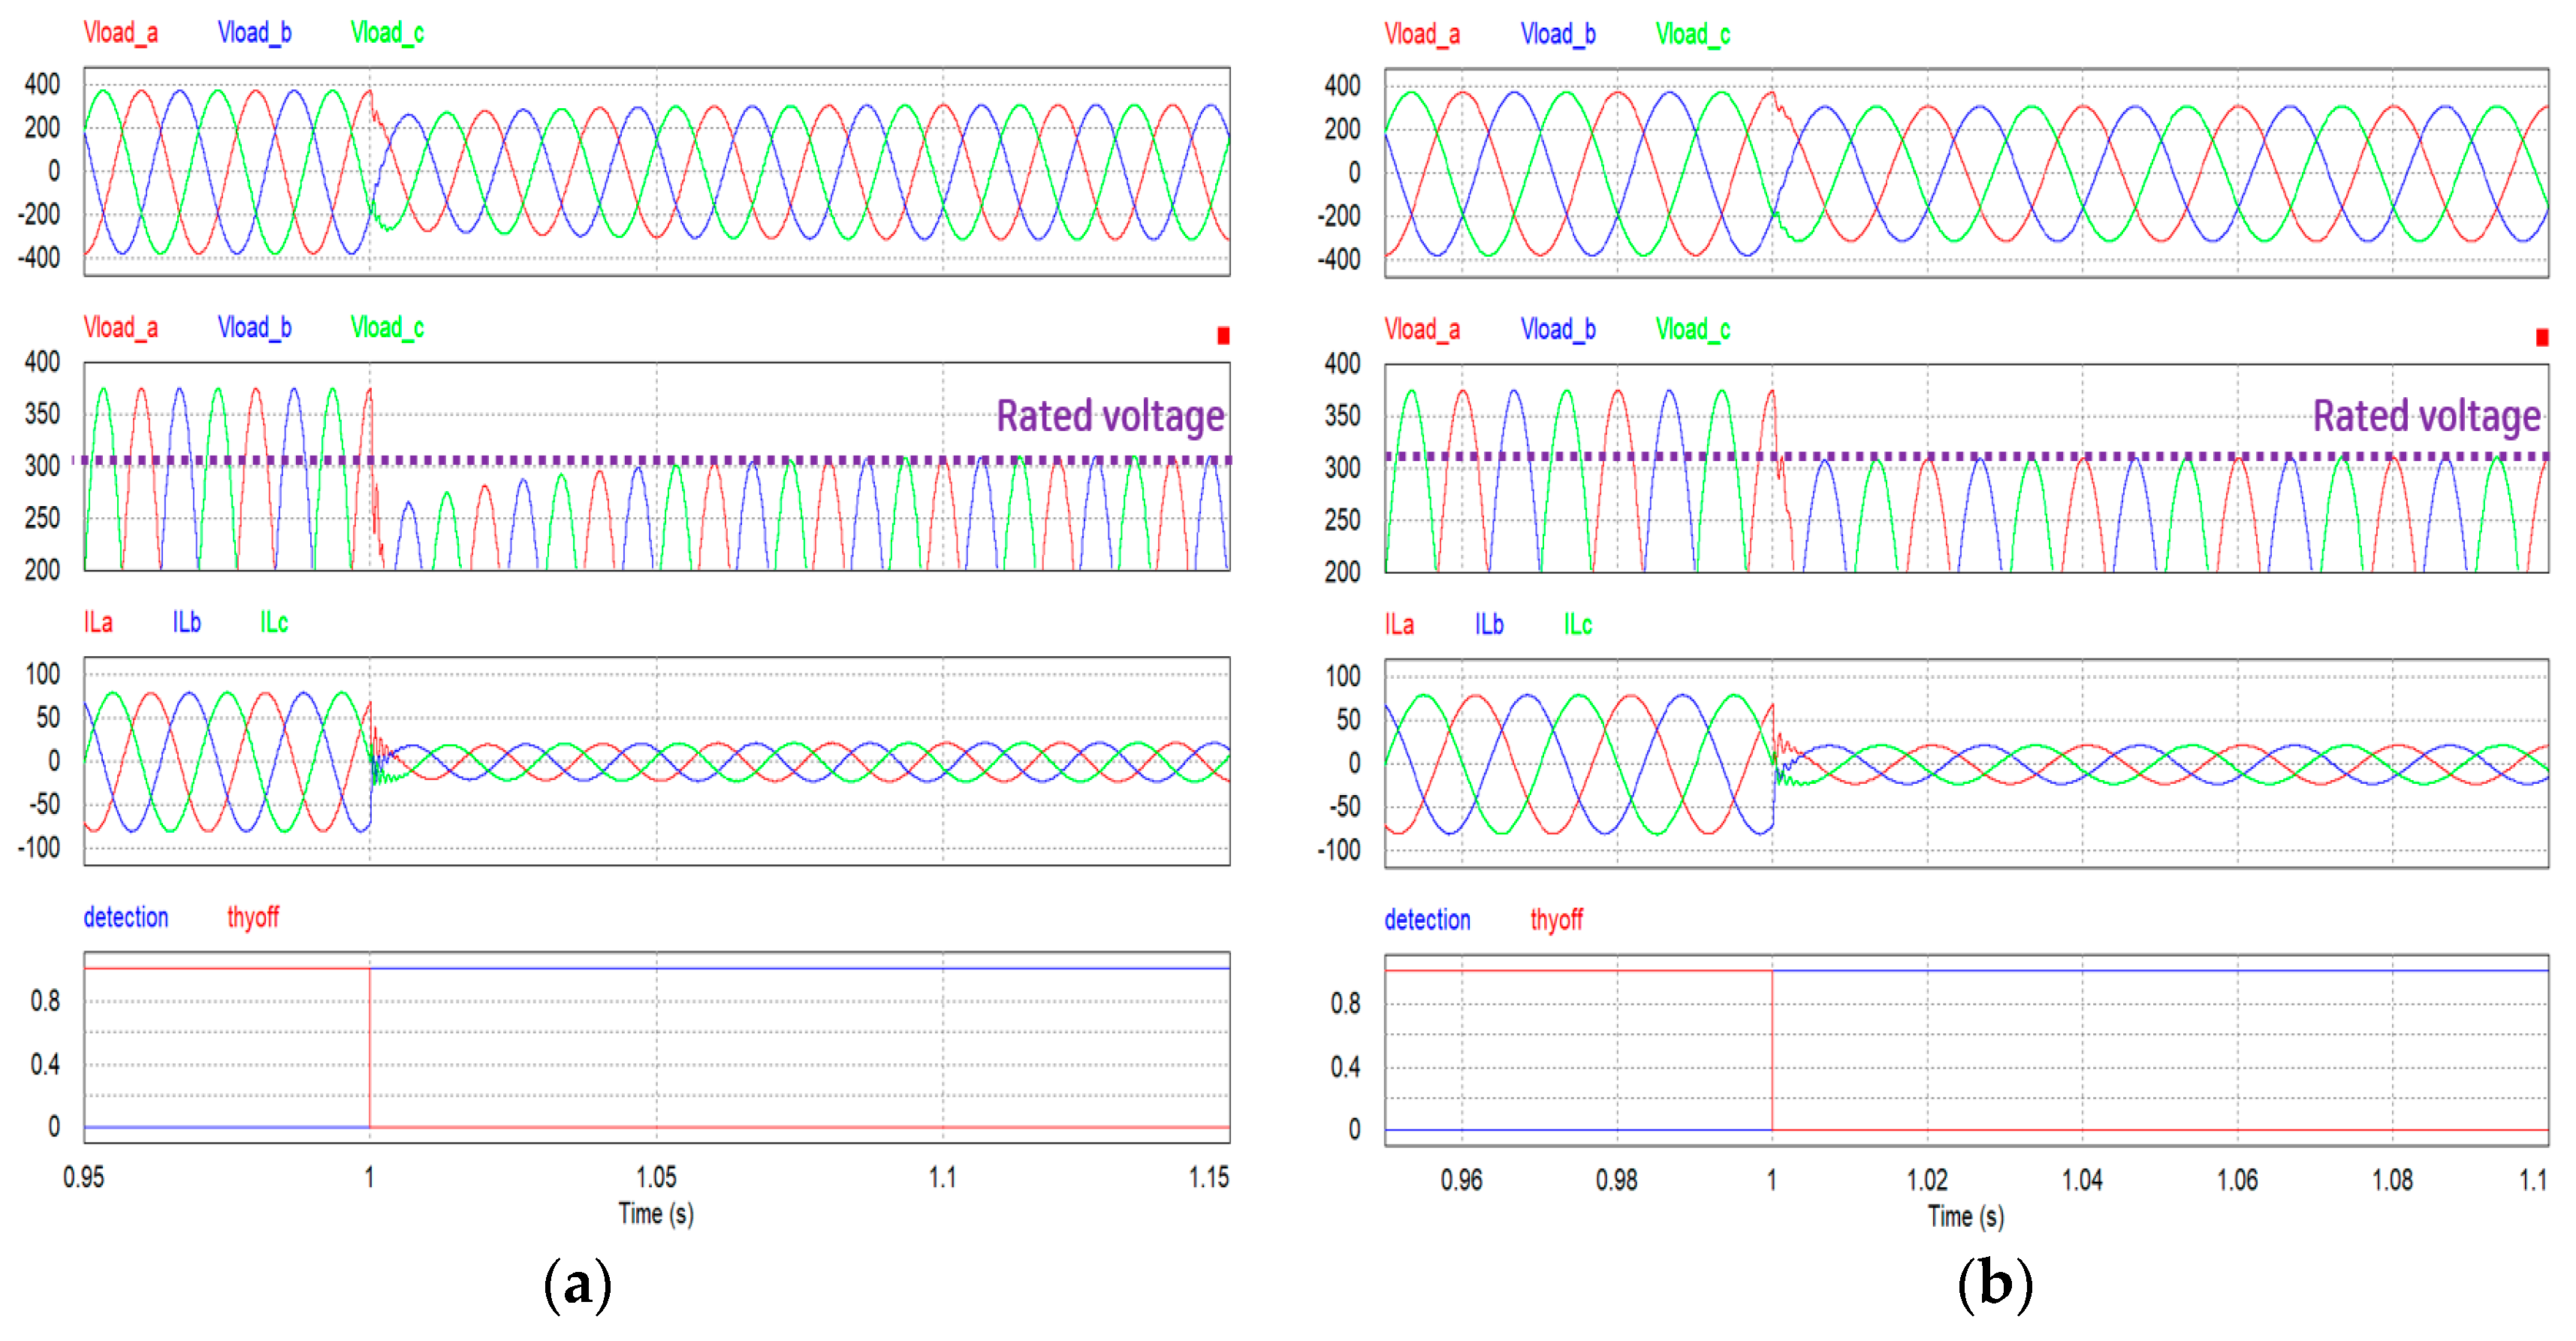The image size is (2576, 1341).
Task: Select the ILb legend in left plot
Action: click(x=186, y=622)
